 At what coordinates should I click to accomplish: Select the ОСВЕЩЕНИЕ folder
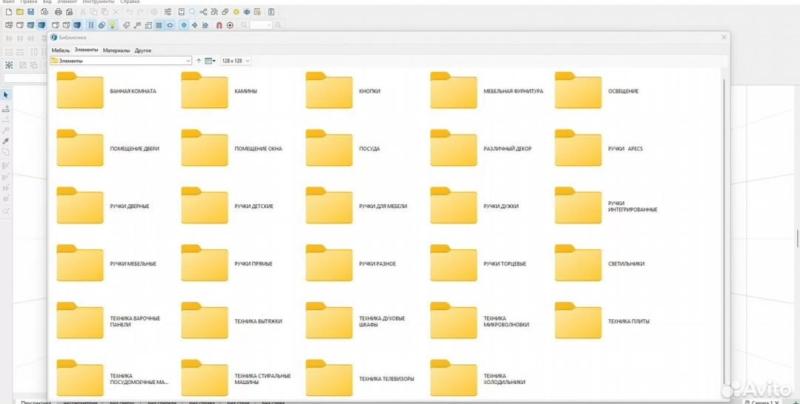coord(578,91)
